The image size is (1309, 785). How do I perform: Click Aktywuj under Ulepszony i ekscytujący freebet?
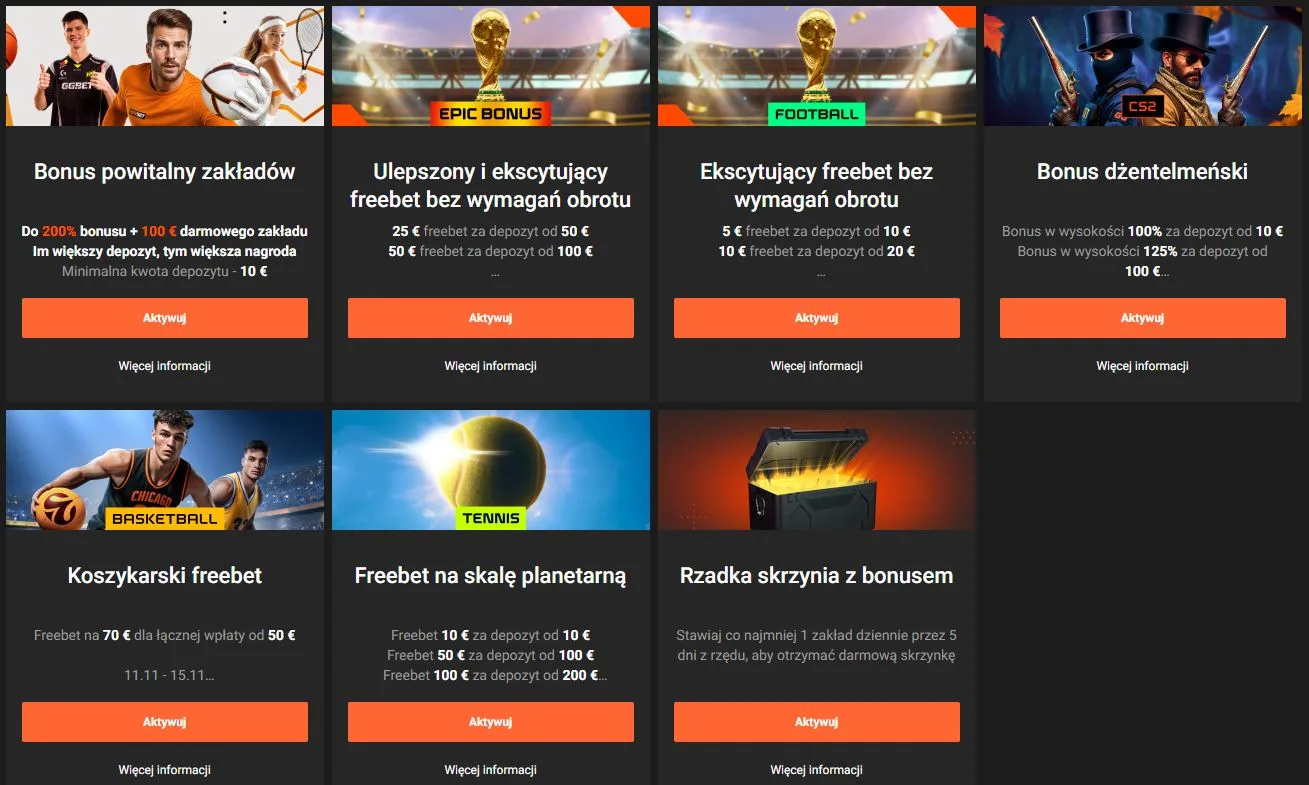491,318
